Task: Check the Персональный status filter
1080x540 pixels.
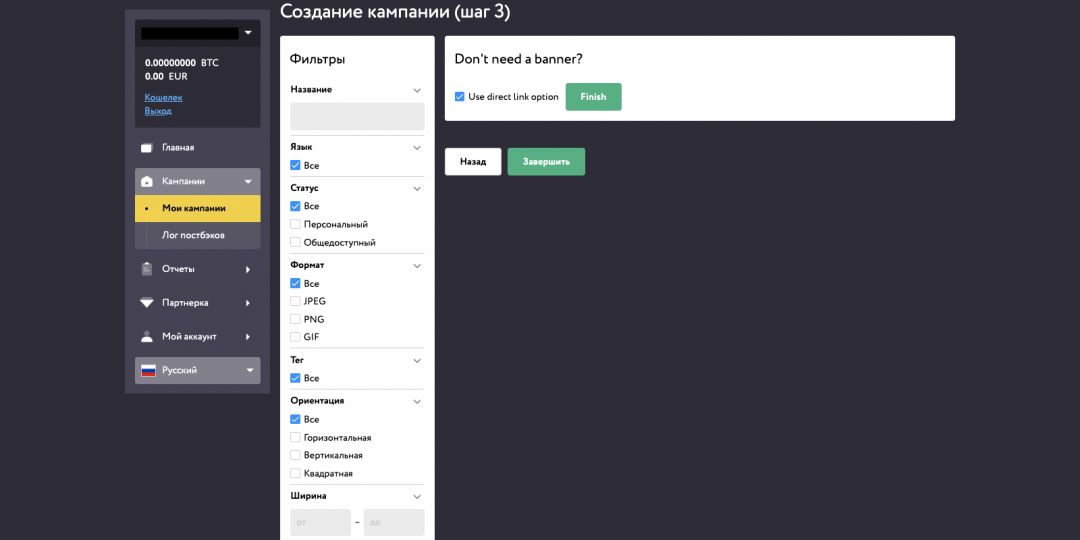Action: click(x=295, y=224)
